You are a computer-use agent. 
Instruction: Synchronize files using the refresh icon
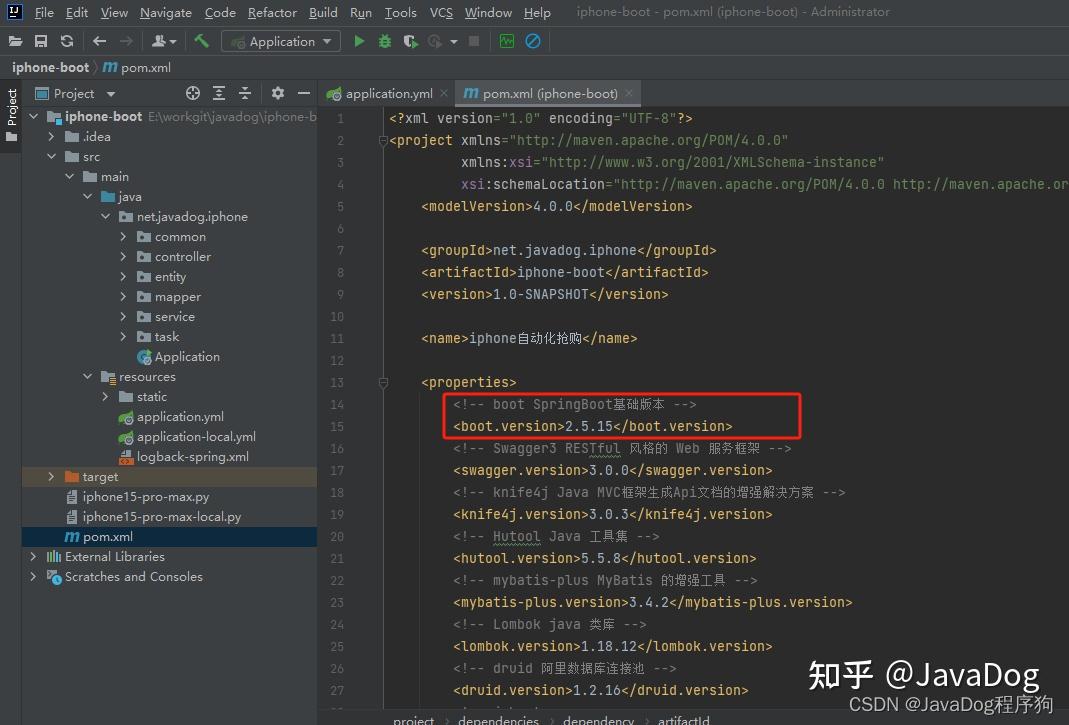67,41
